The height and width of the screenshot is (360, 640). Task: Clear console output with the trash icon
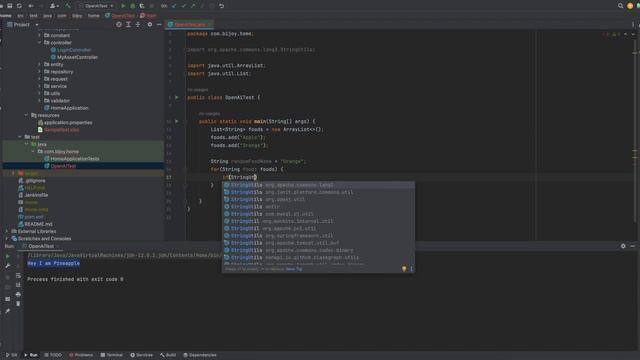(x=18, y=304)
